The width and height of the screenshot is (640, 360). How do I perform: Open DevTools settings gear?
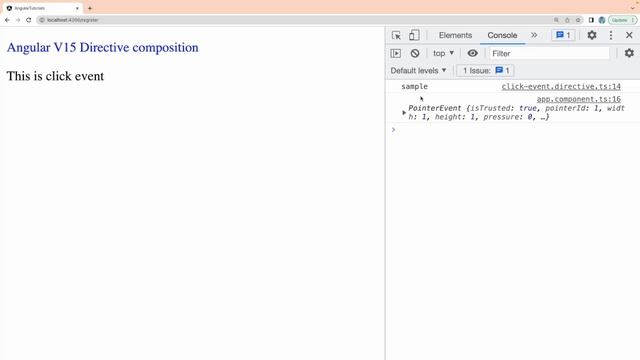(592, 35)
